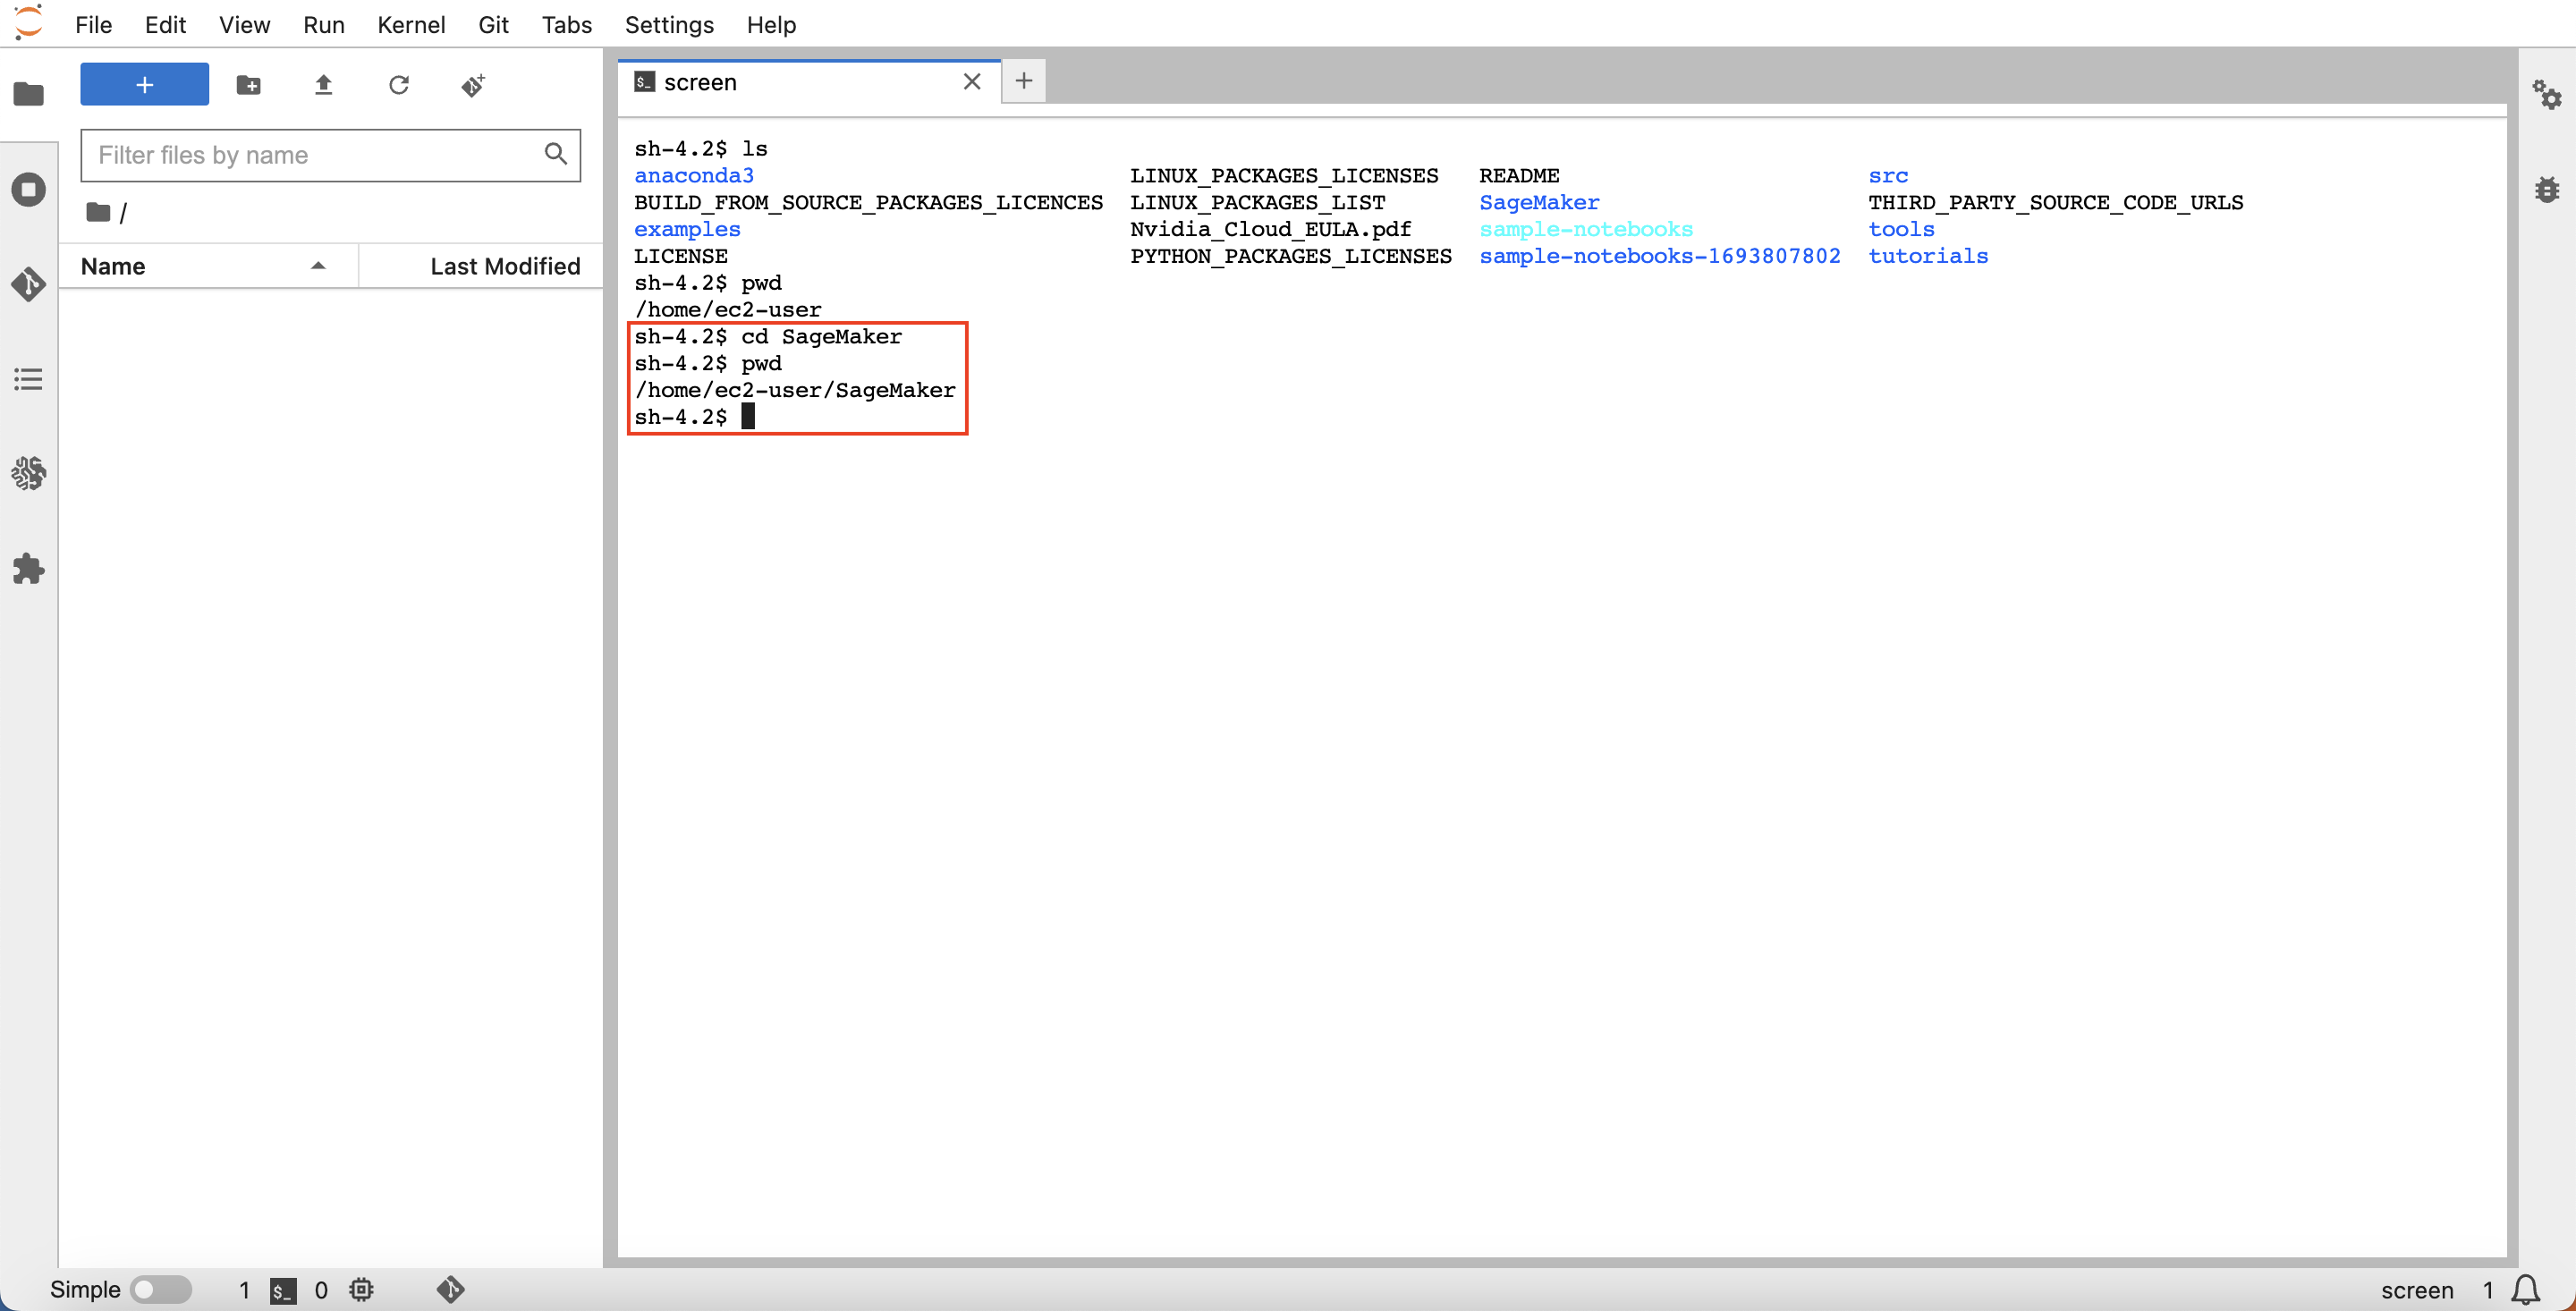Open the Running Terminals and Kernels panel
The height and width of the screenshot is (1311, 2576).
coord(28,188)
